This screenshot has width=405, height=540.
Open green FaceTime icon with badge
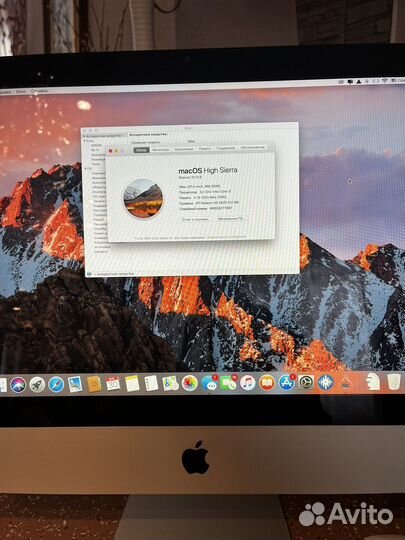pos(228,383)
